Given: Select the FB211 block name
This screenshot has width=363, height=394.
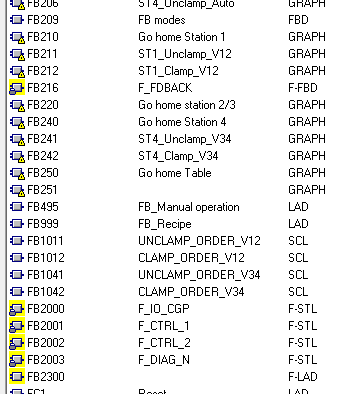Looking at the screenshot, I should [x=42, y=54].
